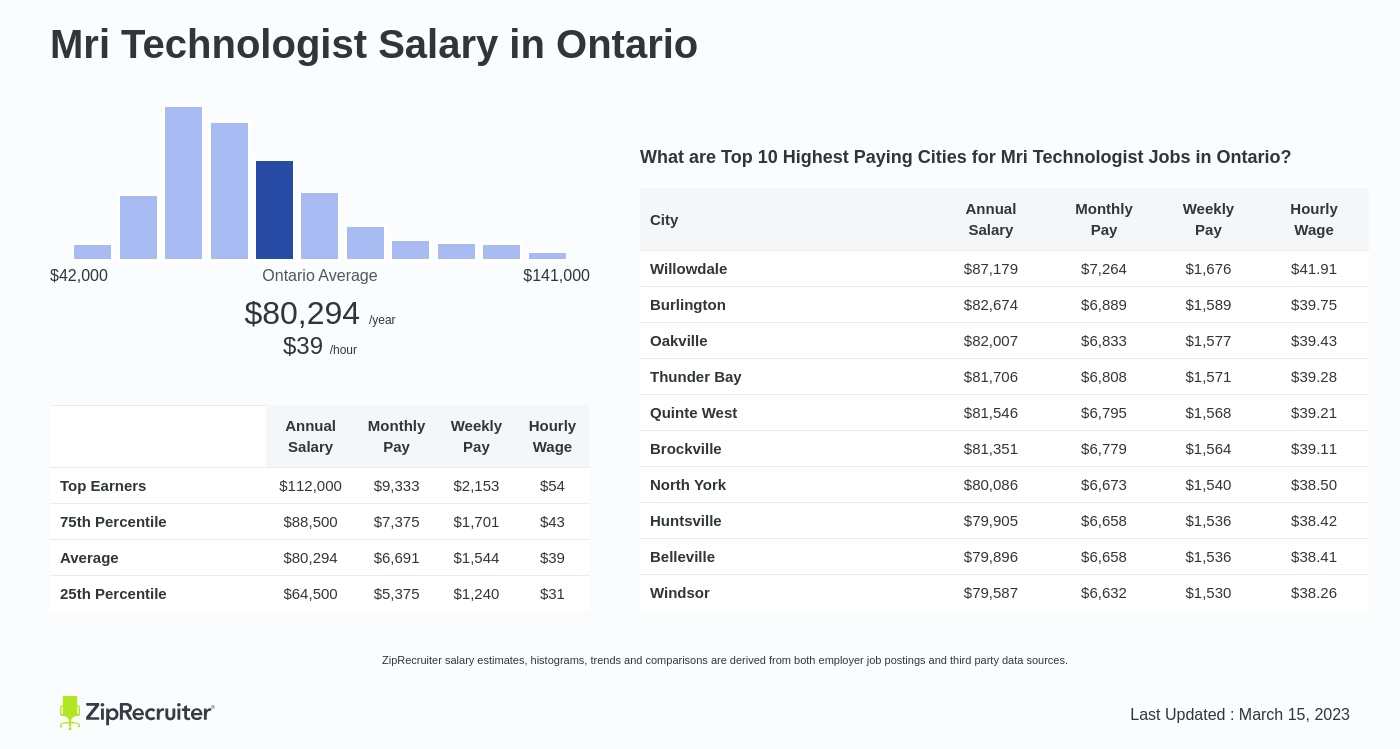Screen dimensions: 1400x749
Task: Click the $54 hourly wage cell
Action: click(x=552, y=486)
